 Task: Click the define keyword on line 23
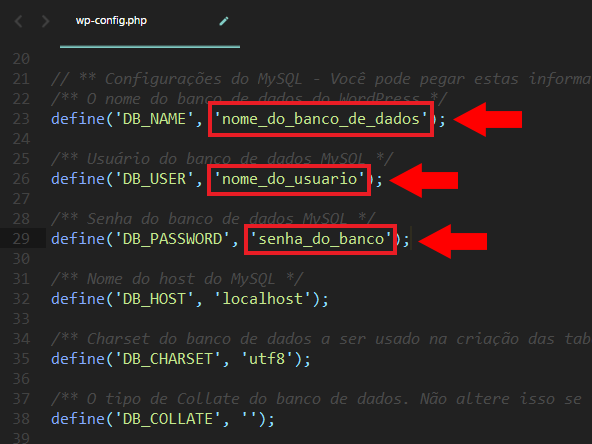pyautogui.click(x=78, y=119)
